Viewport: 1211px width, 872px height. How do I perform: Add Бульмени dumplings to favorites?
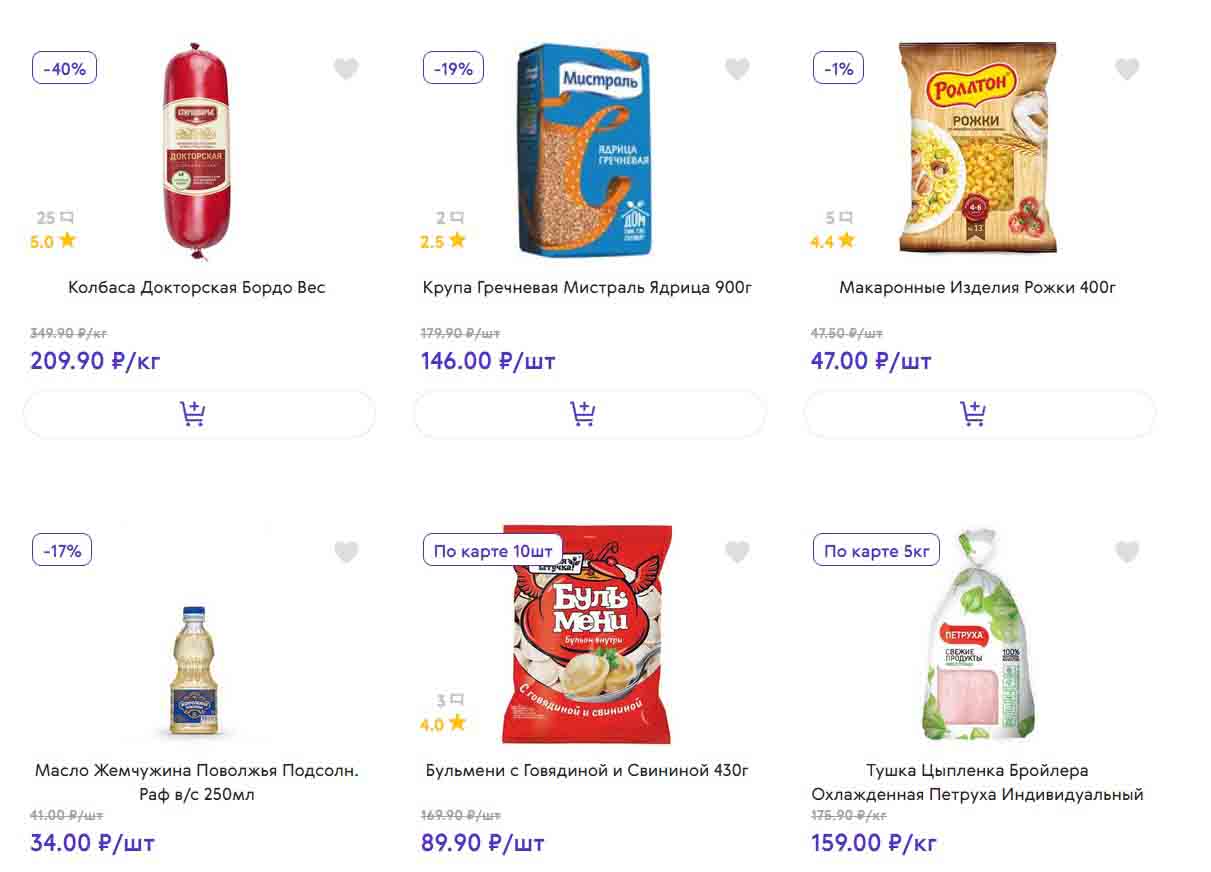(737, 552)
